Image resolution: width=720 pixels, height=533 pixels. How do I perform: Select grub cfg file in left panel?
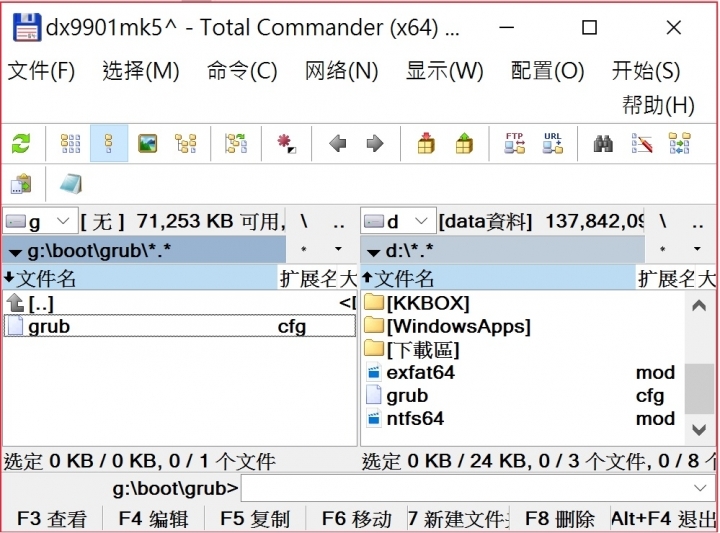pos(180,326)
